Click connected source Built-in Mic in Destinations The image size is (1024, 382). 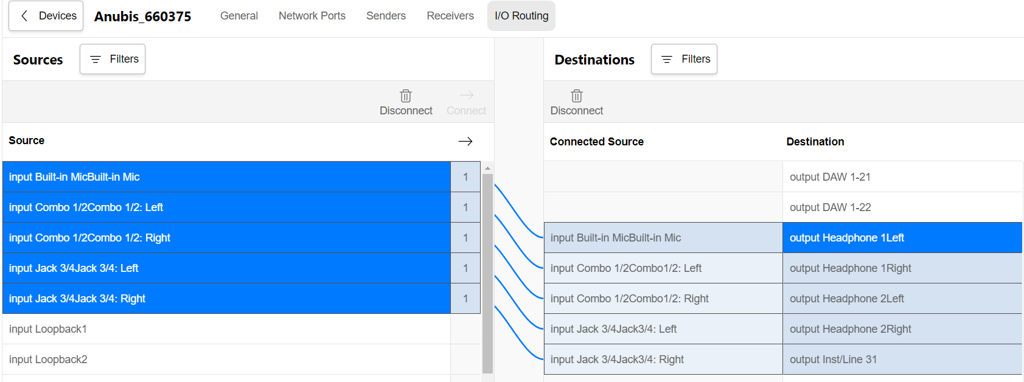click(x=663, y=238)
